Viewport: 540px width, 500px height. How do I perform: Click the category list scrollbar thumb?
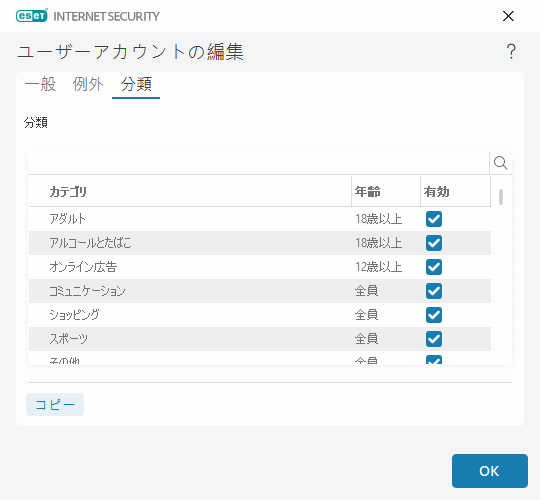(501, 197)
